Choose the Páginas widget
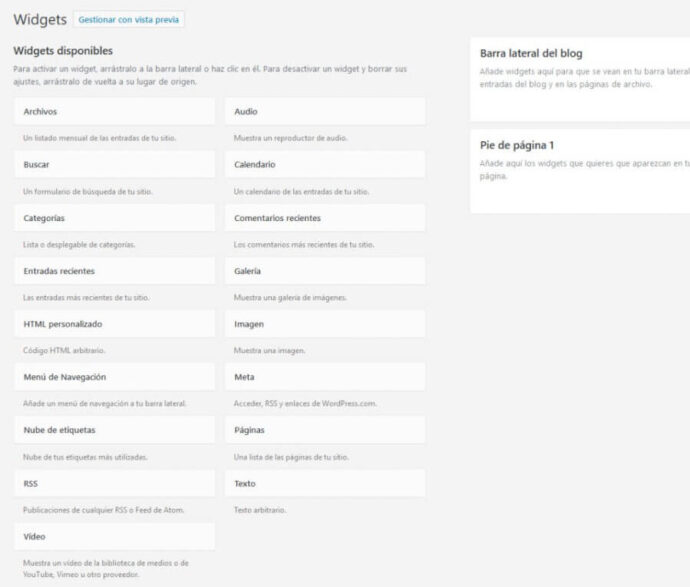This screenshot has width=690, height=587. (325, 430)
